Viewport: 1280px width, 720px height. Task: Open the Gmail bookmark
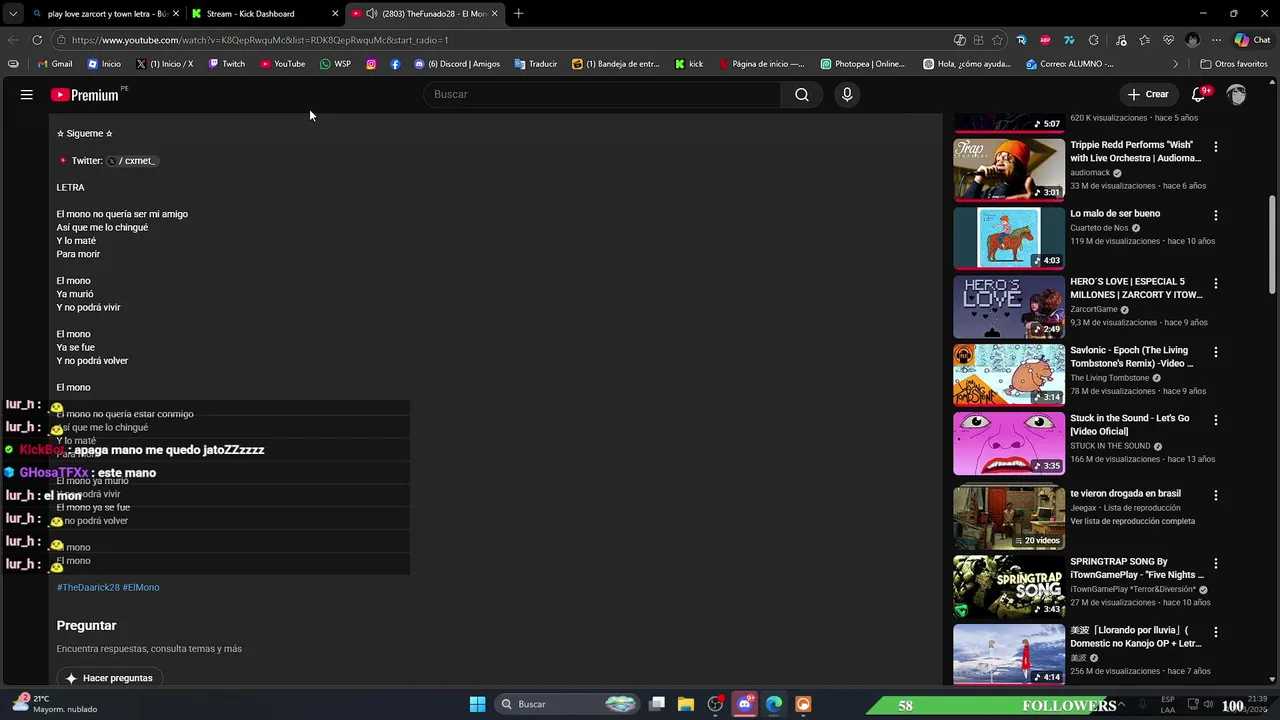click(55, 64)
